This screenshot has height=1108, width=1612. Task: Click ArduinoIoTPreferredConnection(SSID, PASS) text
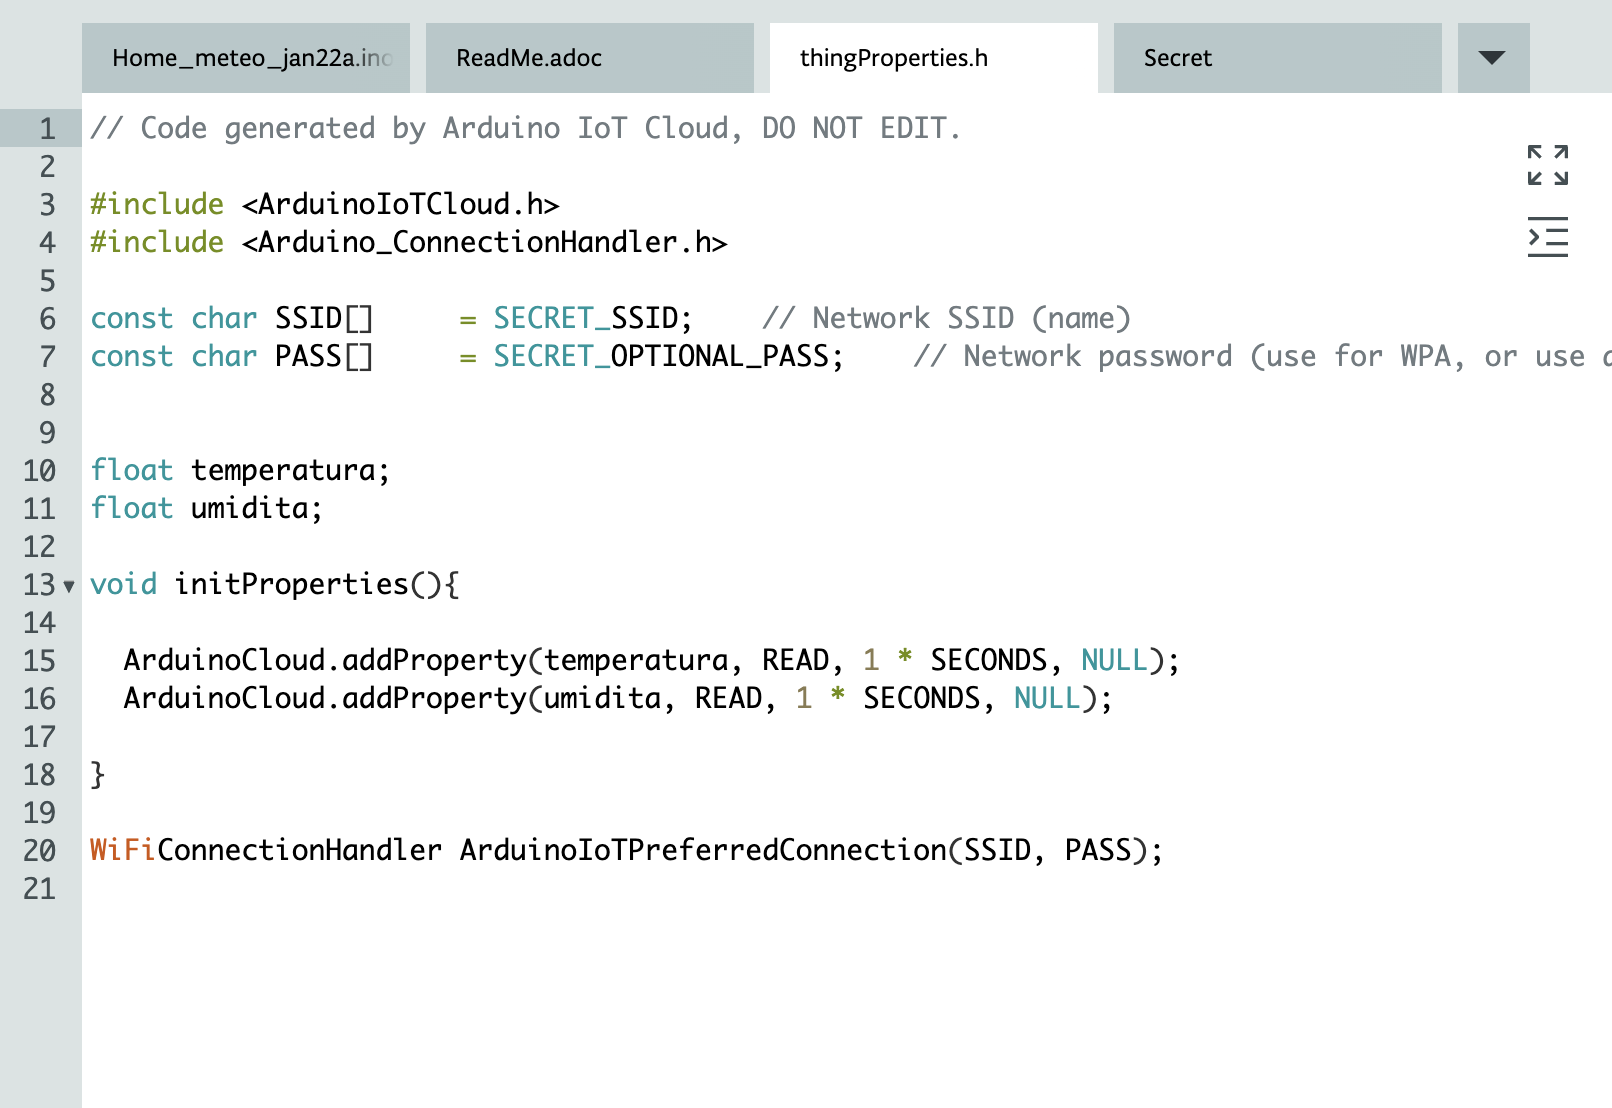pos(804,850)
